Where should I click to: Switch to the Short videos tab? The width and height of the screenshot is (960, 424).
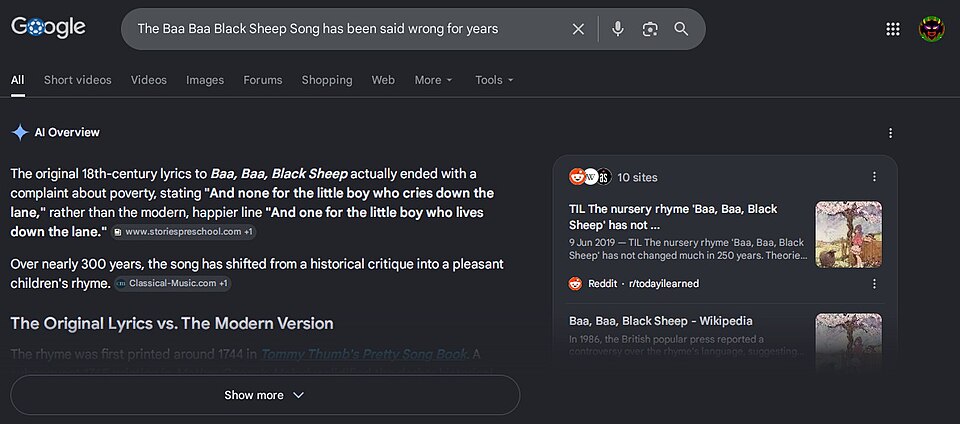coord(78,80)
